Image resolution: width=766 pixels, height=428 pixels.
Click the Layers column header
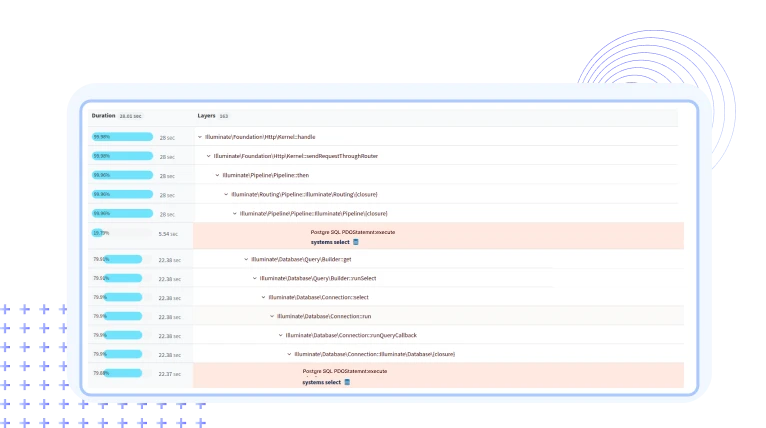coord(206,116)
